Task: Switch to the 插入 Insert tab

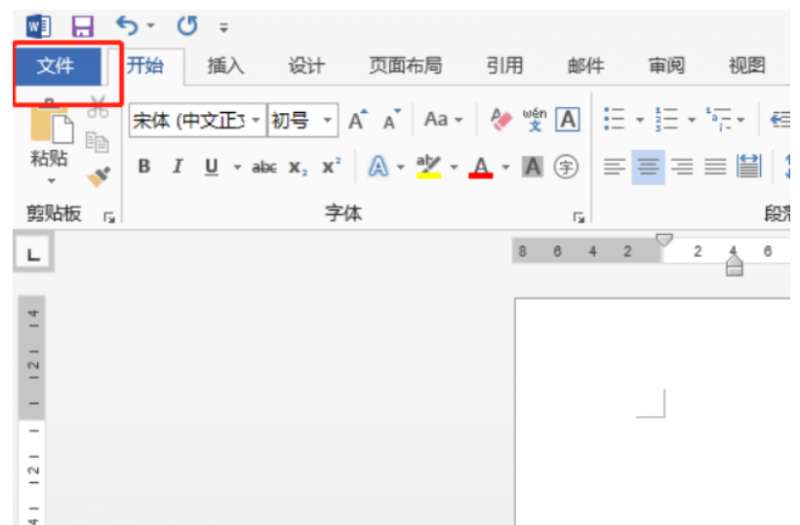Action: point(225,67)
